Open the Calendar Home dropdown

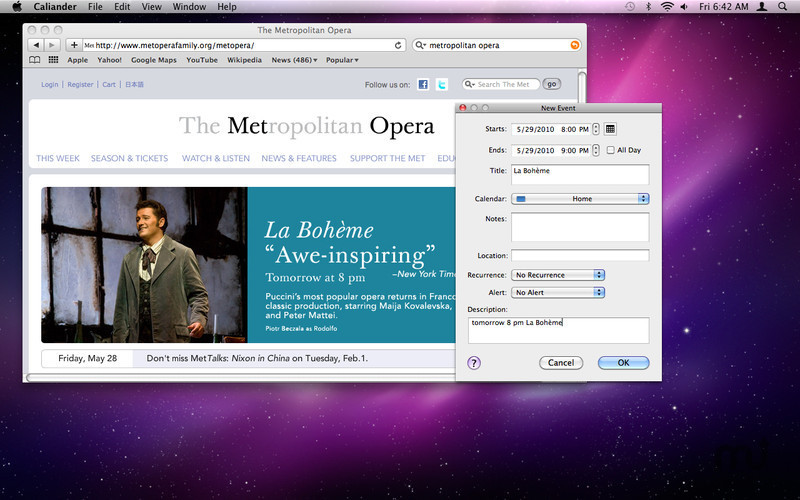click(x=580, y=198)
